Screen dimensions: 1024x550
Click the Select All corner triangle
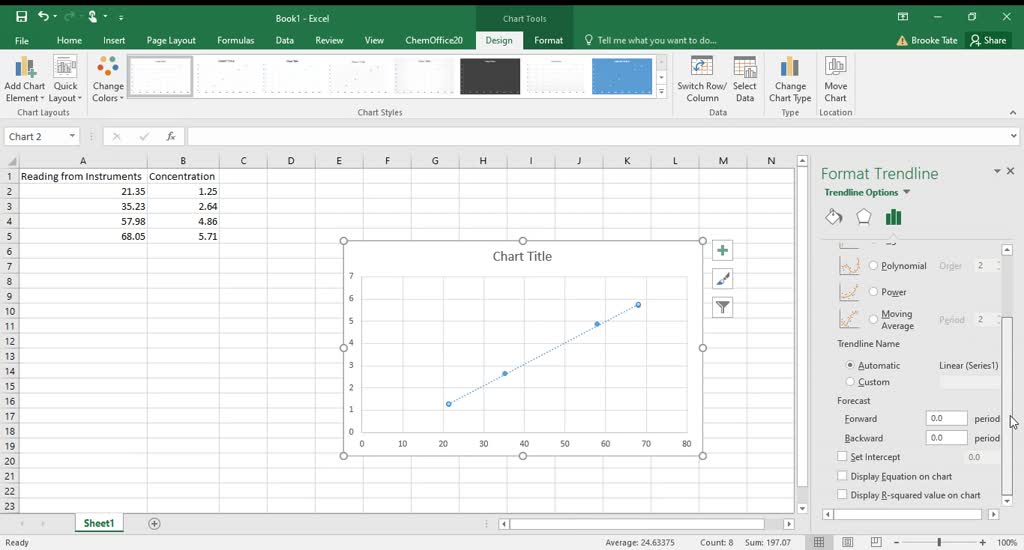tap(10, 161)
